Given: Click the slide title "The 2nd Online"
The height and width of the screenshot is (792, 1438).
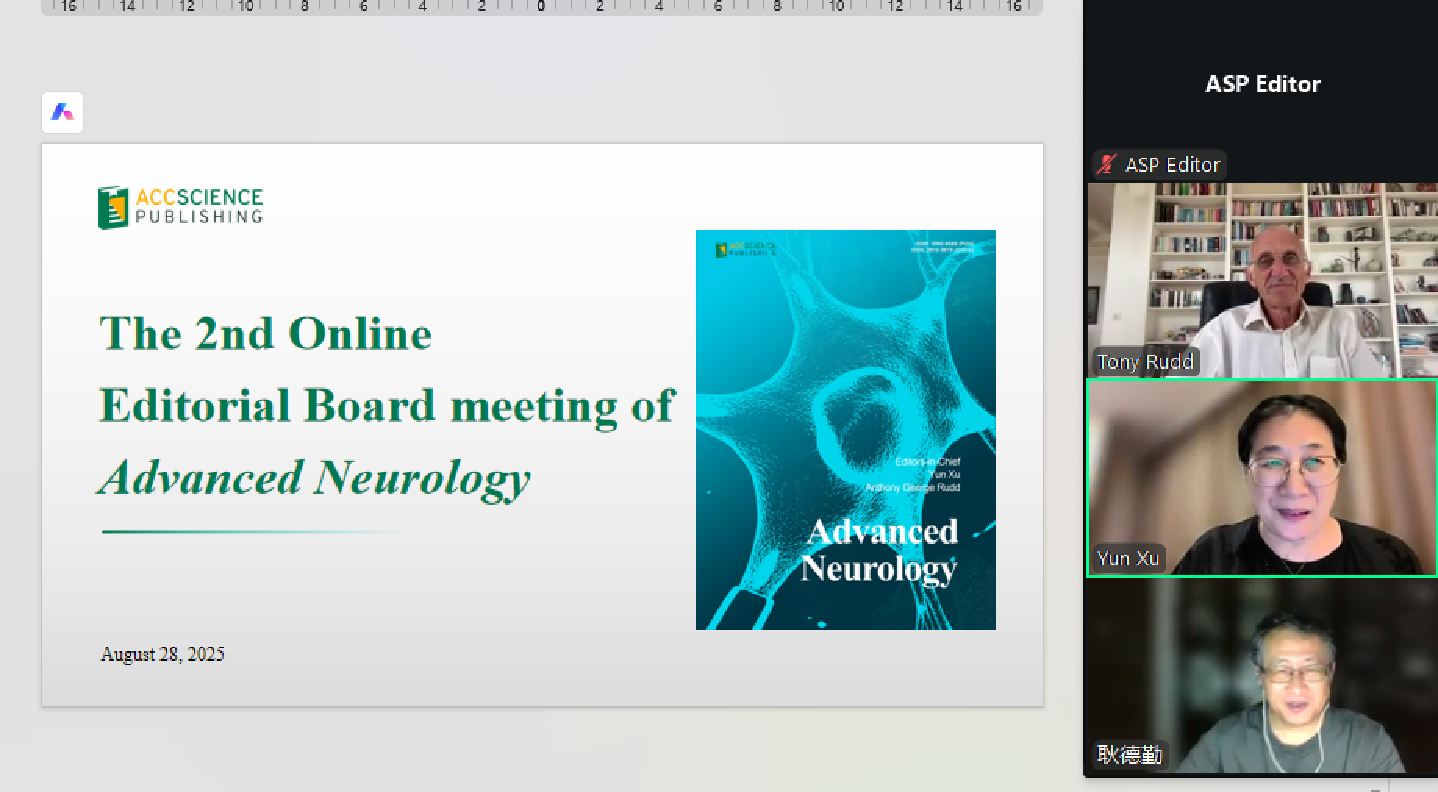Looking at the screenshot, I should point(266,333).
